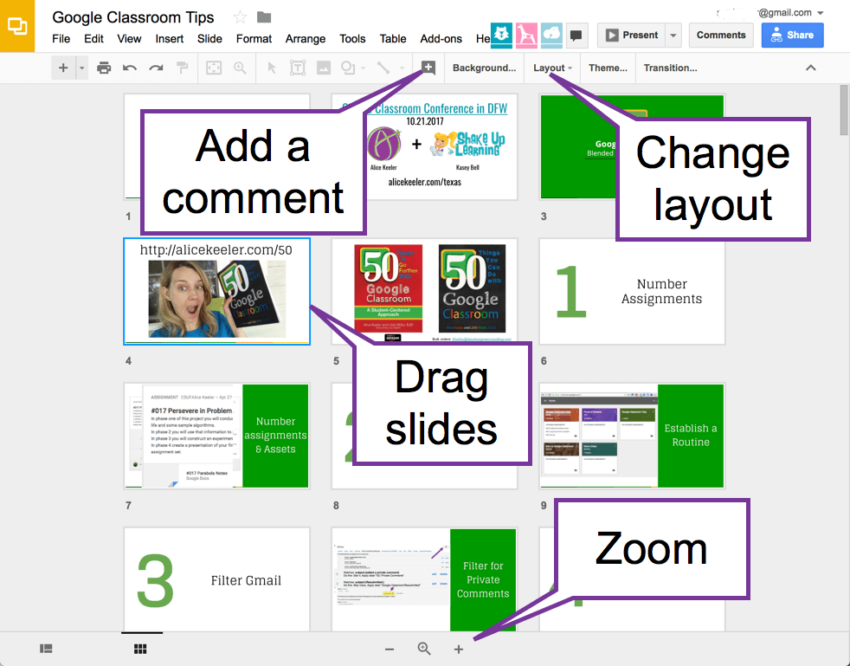The image size is (850, 666).
Task: Click the Redo icon
Action: coord(155,67)
